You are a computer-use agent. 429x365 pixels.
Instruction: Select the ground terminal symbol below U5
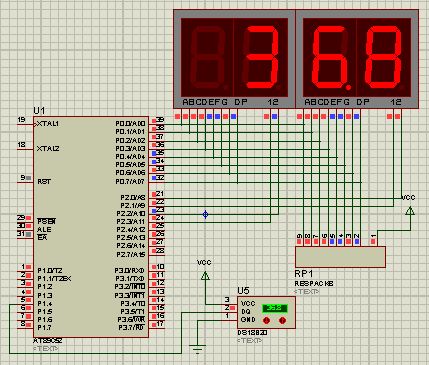pyautogui.click(x=197, y=349)
